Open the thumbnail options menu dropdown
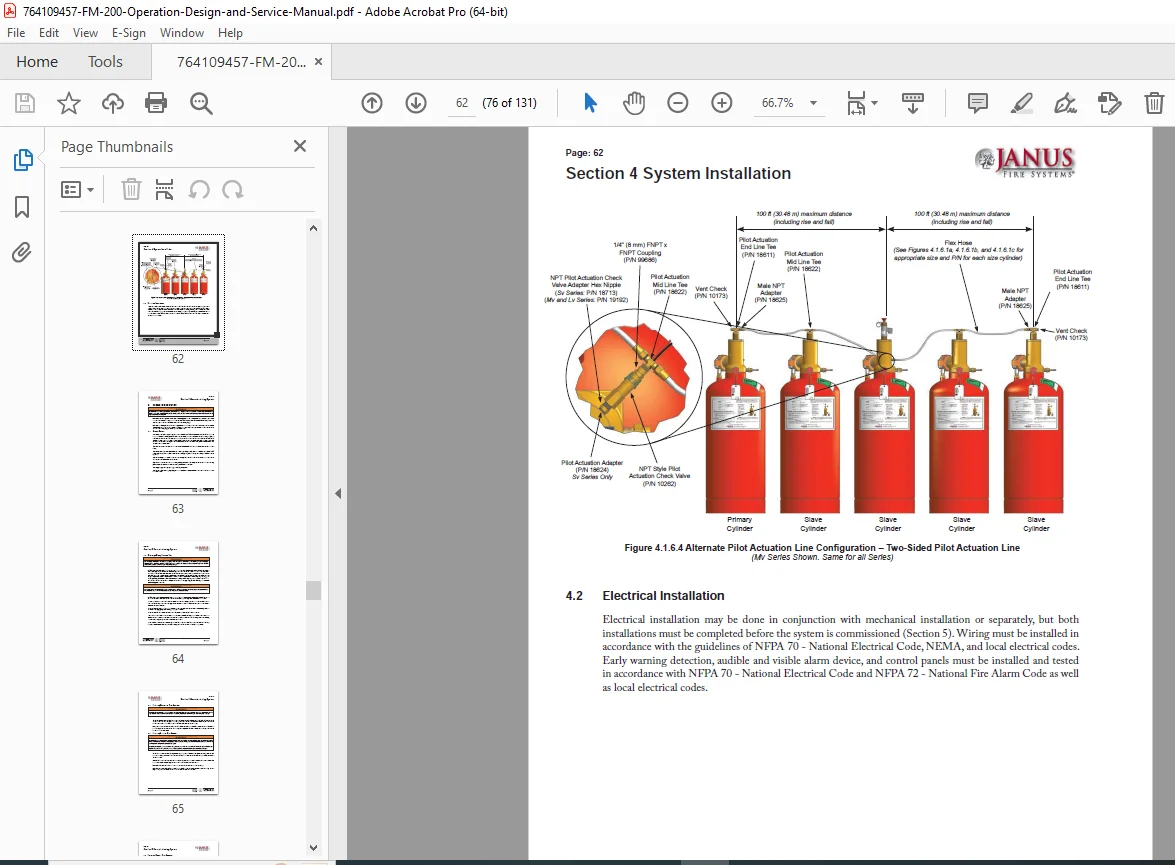 coord(77,190)
